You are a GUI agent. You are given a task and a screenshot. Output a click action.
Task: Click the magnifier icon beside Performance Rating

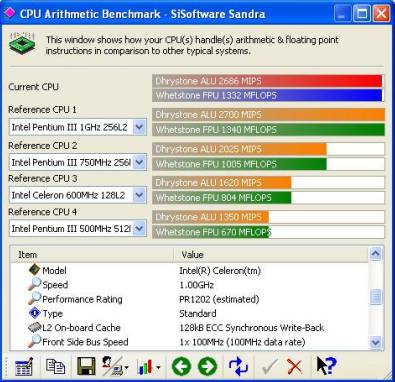(x=34, y=298)
